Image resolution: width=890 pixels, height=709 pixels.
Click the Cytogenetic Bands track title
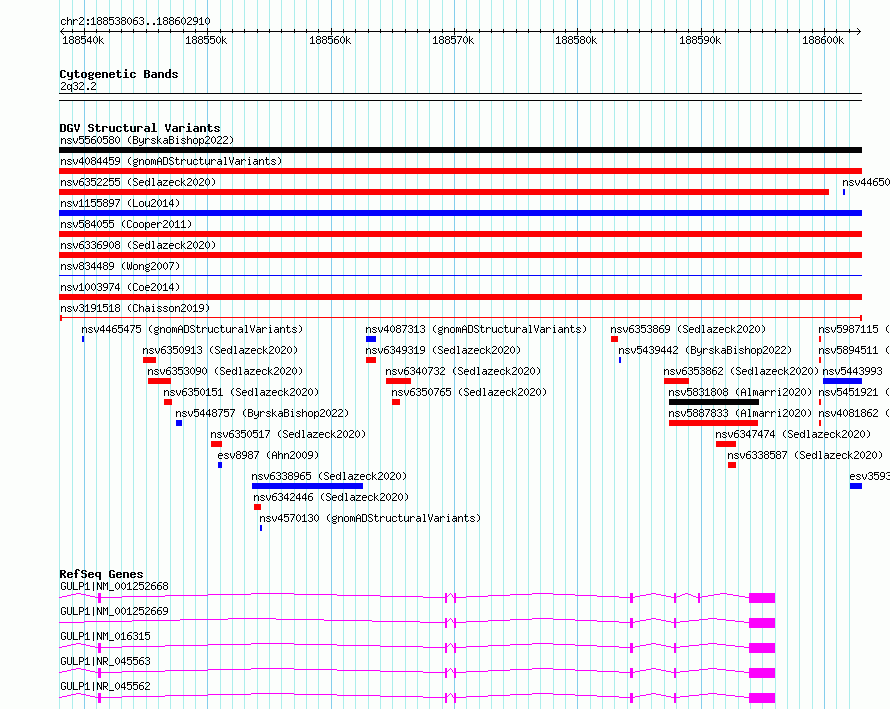119,74
